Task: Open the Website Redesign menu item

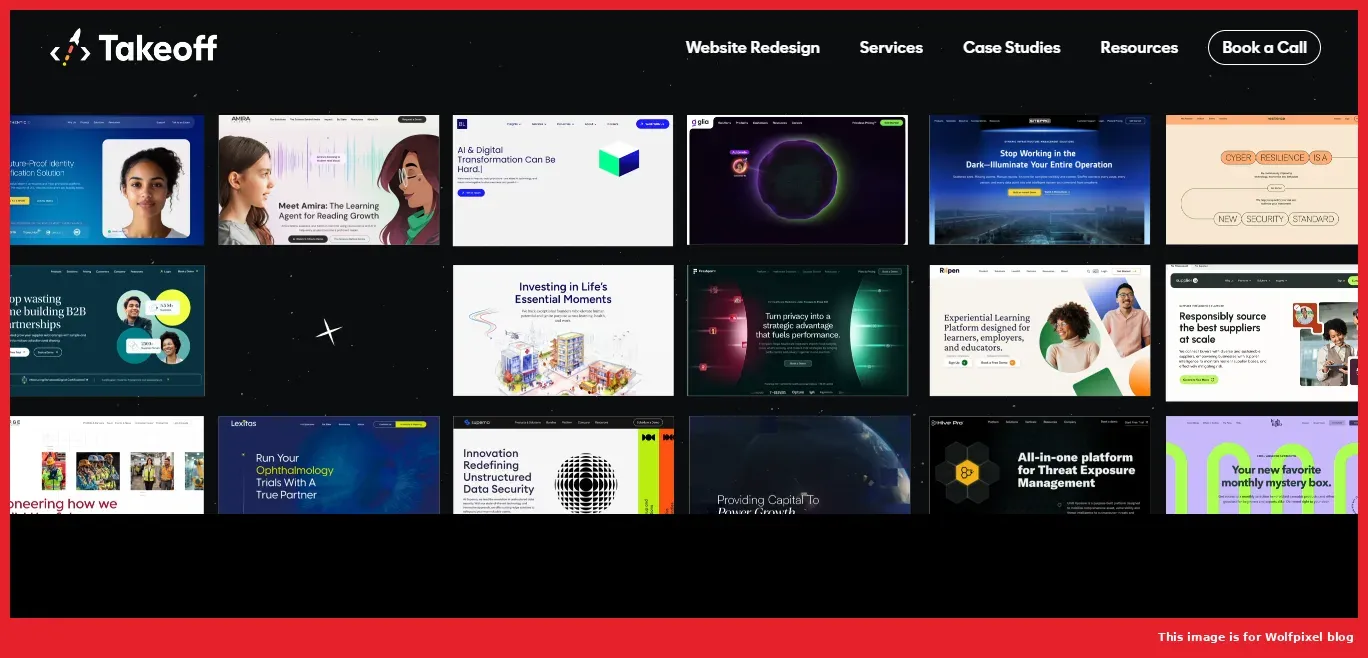Action: [752, 47]
